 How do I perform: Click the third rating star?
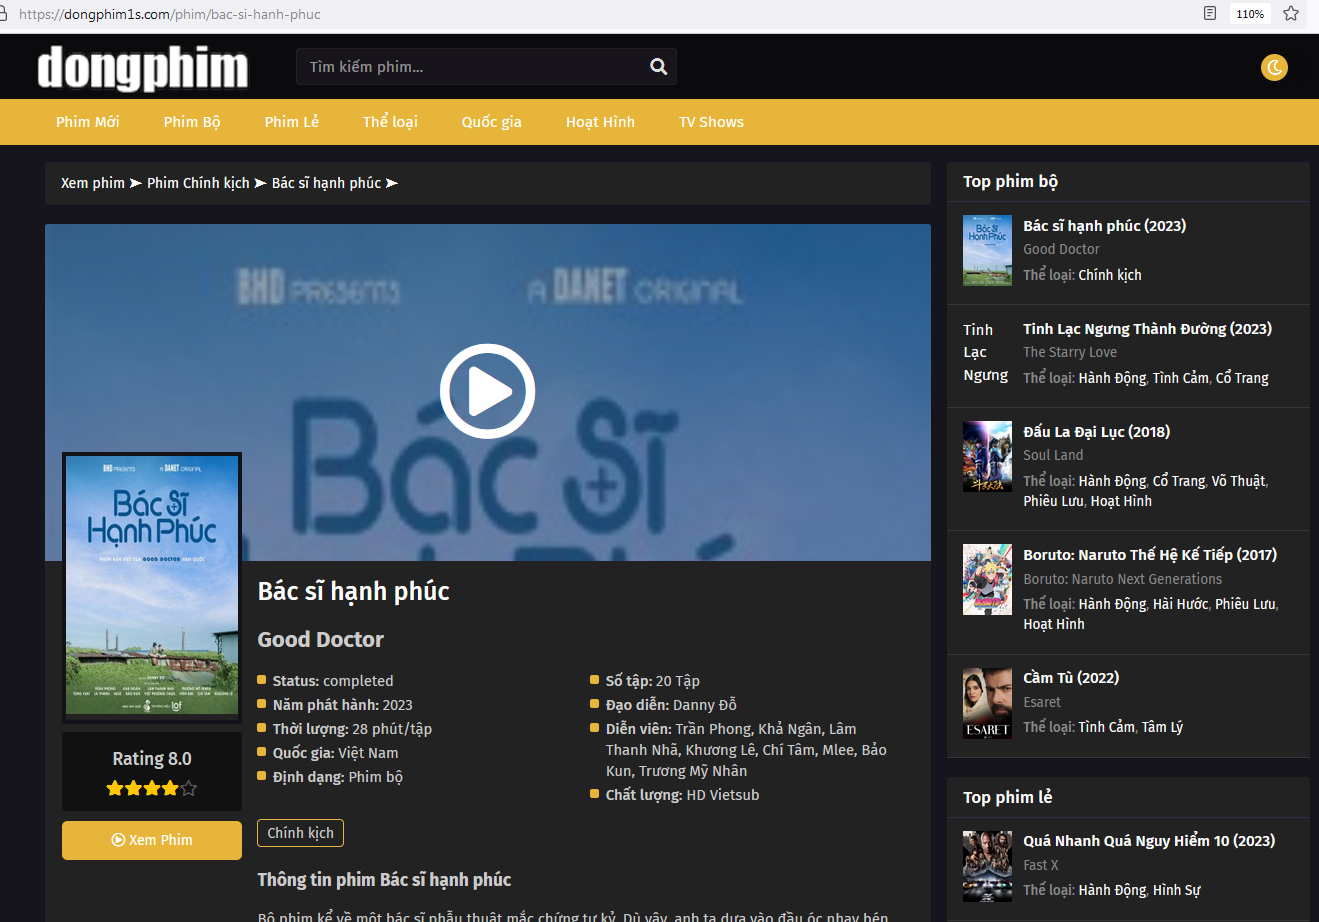coord(152,788)
